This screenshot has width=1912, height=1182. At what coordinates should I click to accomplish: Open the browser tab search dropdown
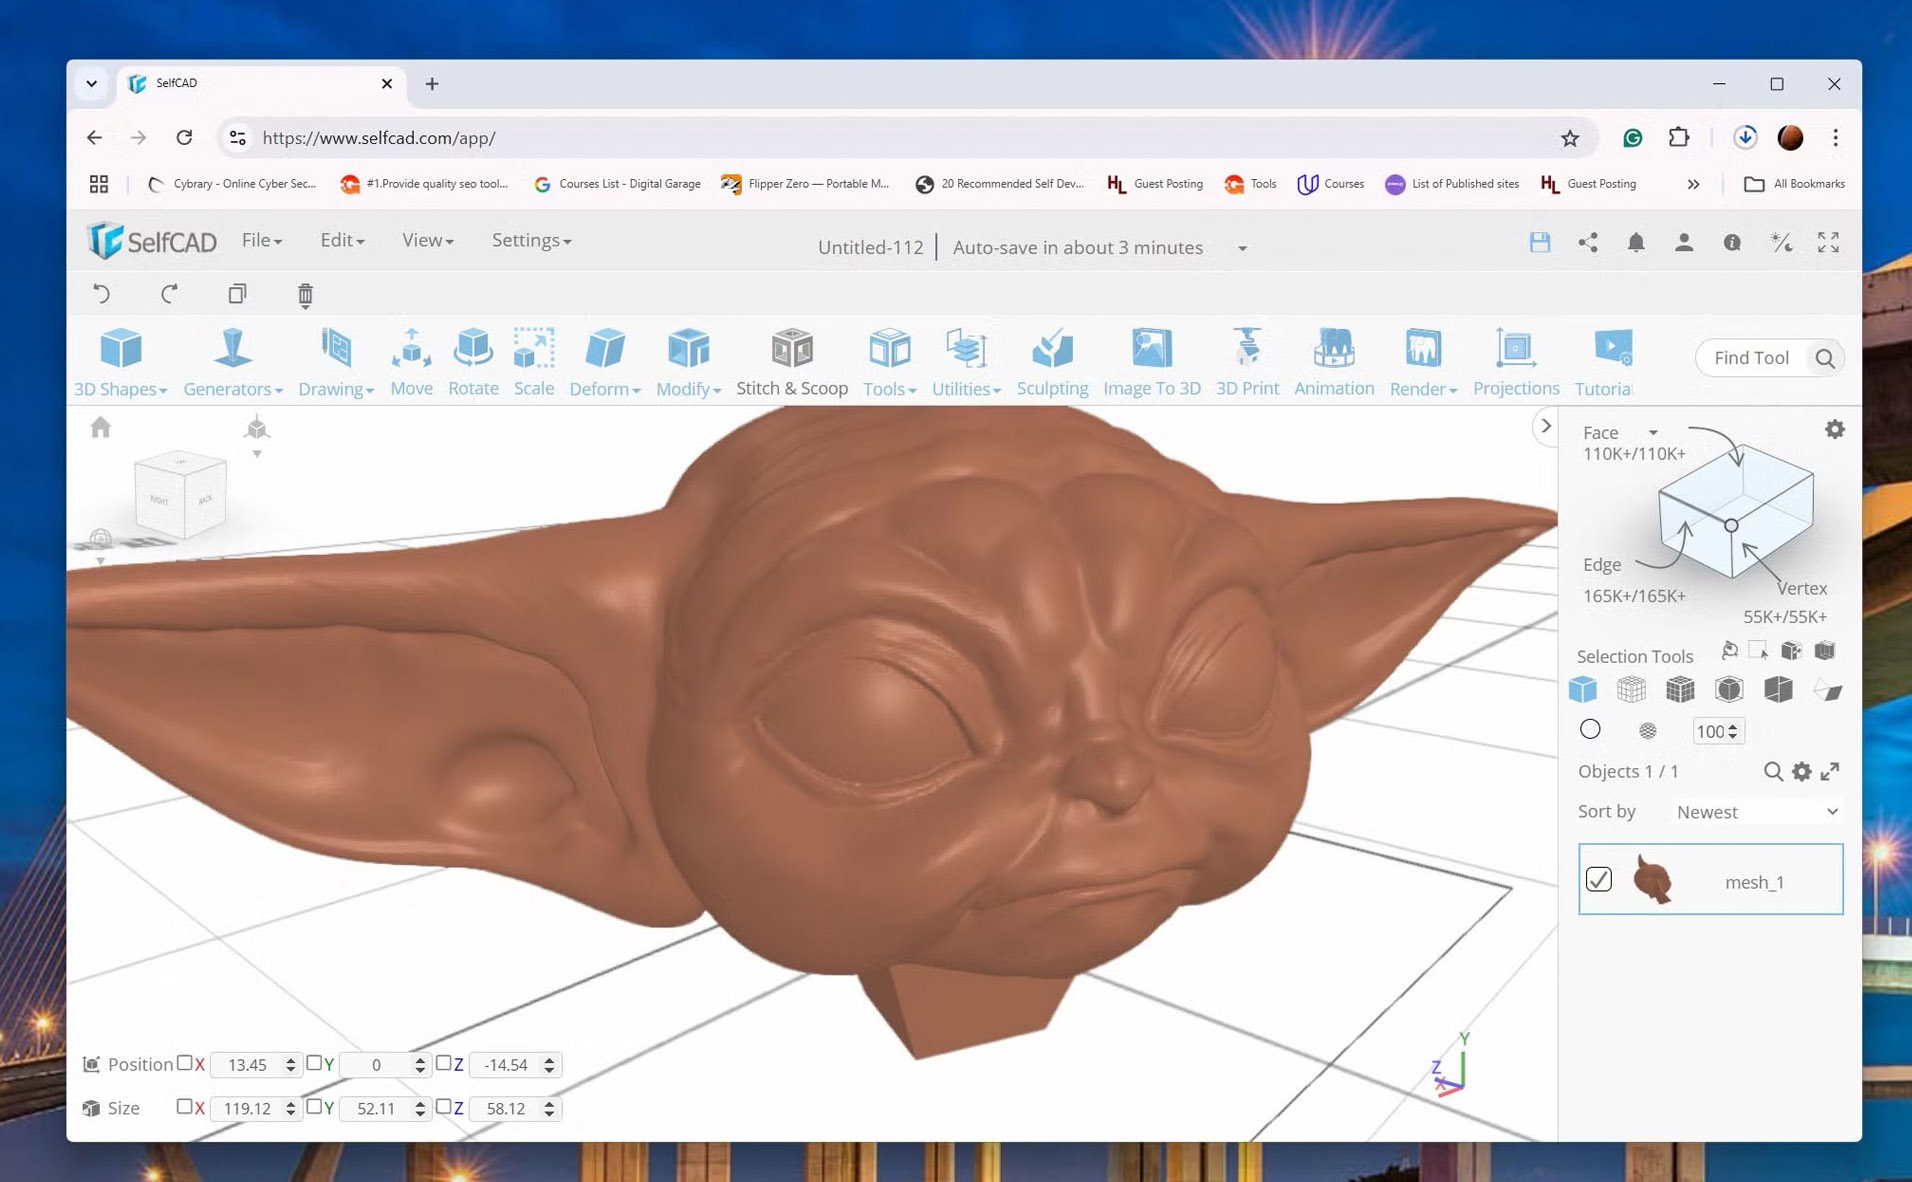91,83
